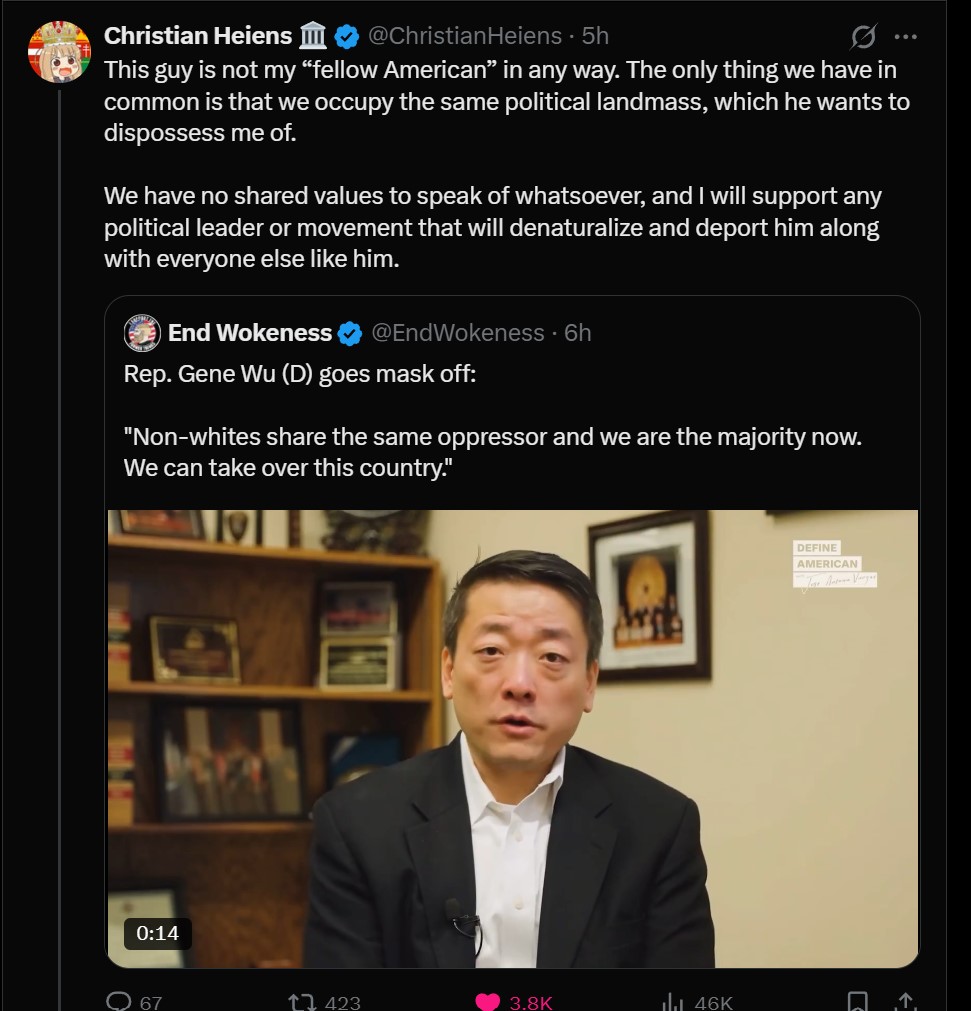Viewport: 971px width, 1011px height.
Task: Click the share upload arrow icon
Action: point(906,1001)
